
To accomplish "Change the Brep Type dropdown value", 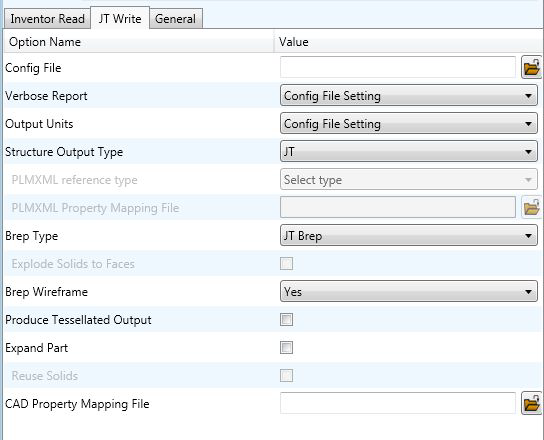I will click(409, 236).
